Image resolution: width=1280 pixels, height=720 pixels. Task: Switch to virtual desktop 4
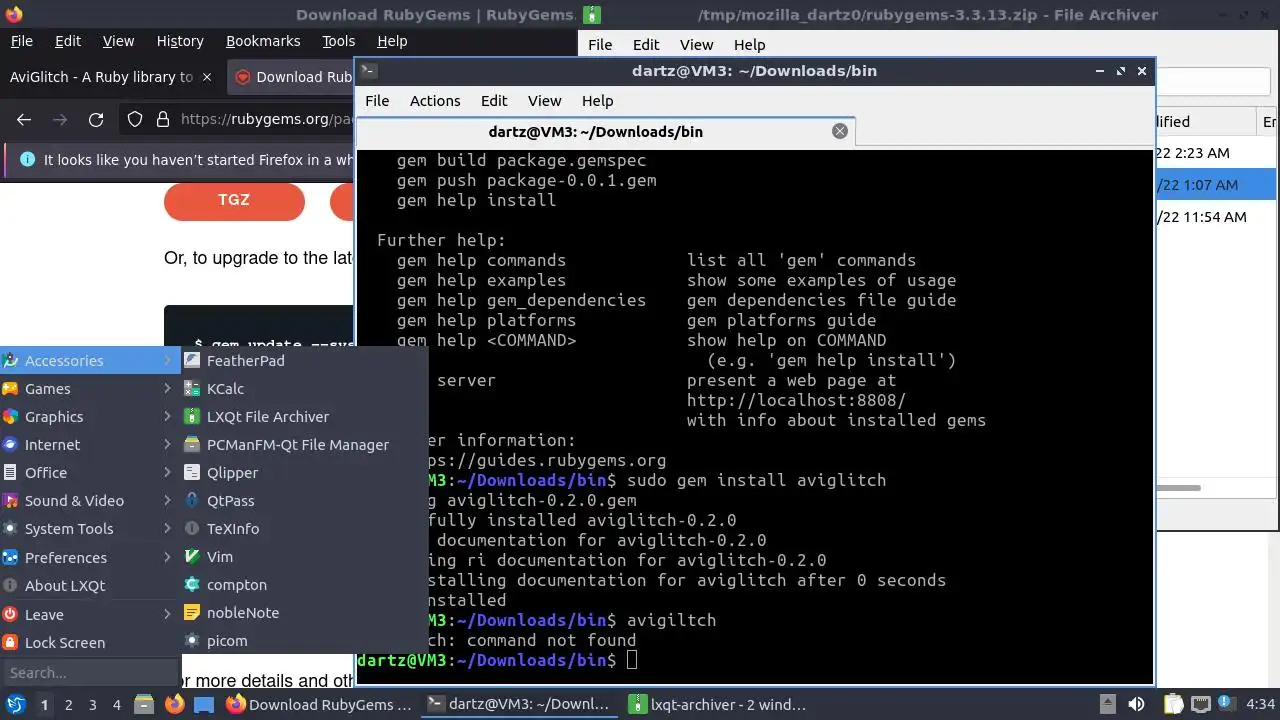tap(116, 705)
